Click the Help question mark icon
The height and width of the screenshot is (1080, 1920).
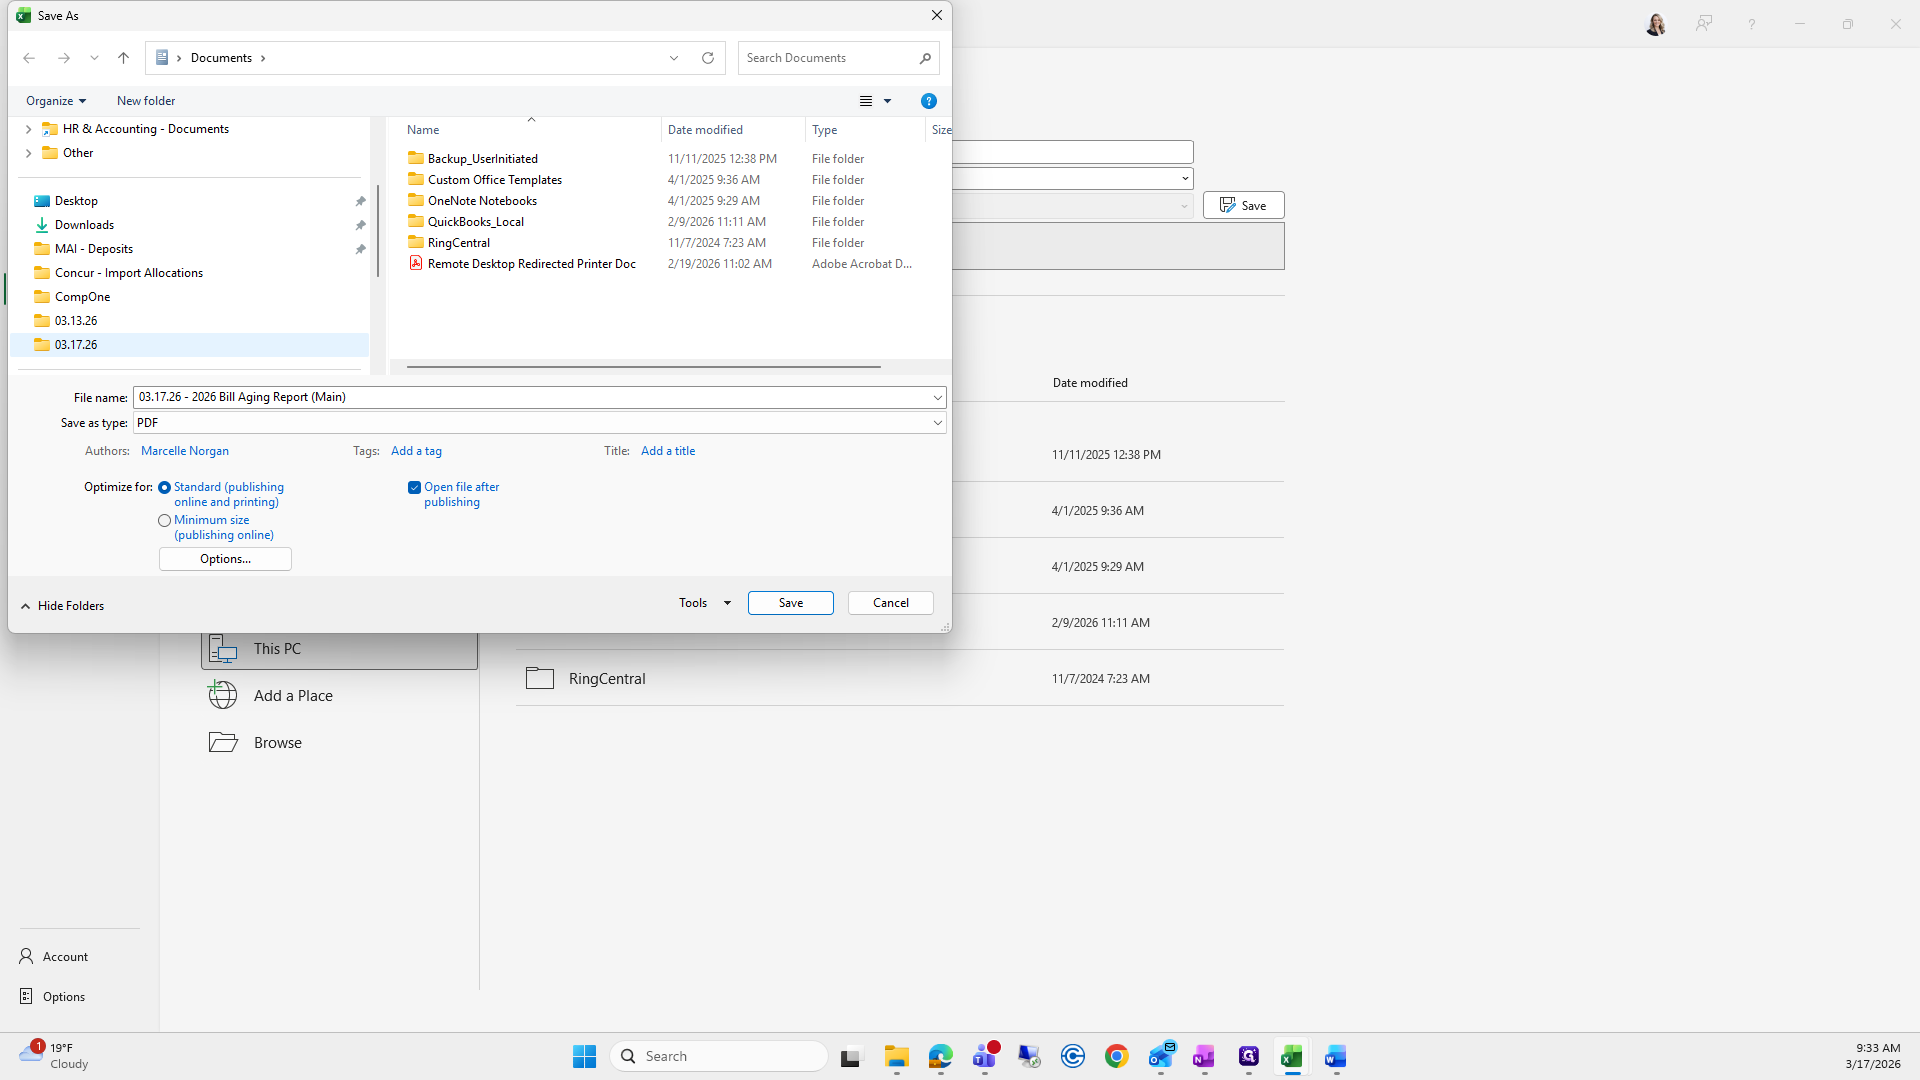pyautogui.click(x=928, y=101)
